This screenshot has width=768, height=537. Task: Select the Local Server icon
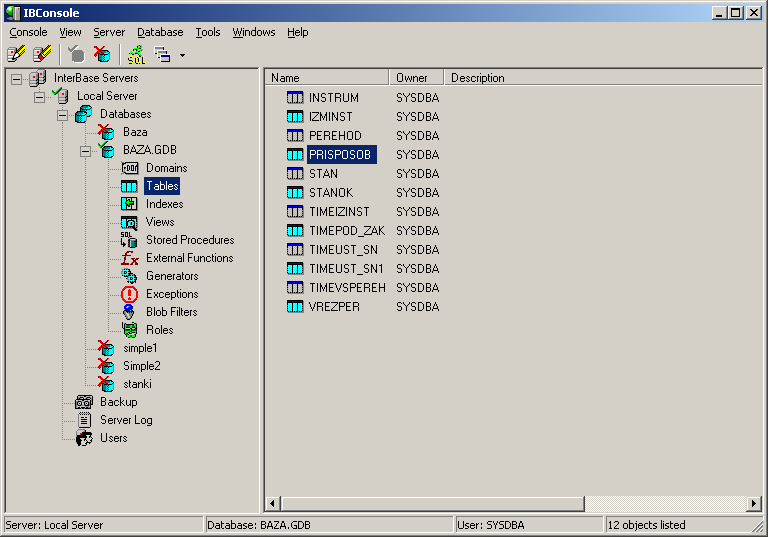click(x=61, y=96)
